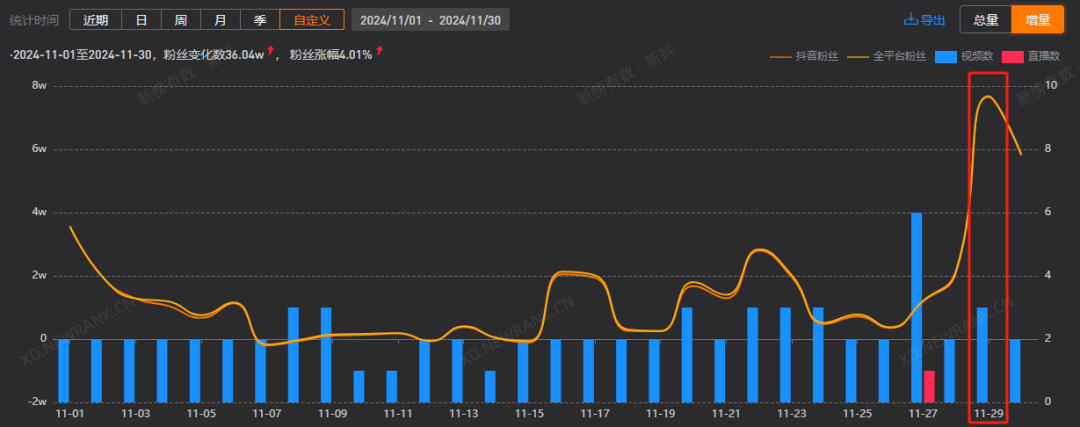1080x427 pixels.
Task: Switch to the 总量 view
Action: [986, 19]
